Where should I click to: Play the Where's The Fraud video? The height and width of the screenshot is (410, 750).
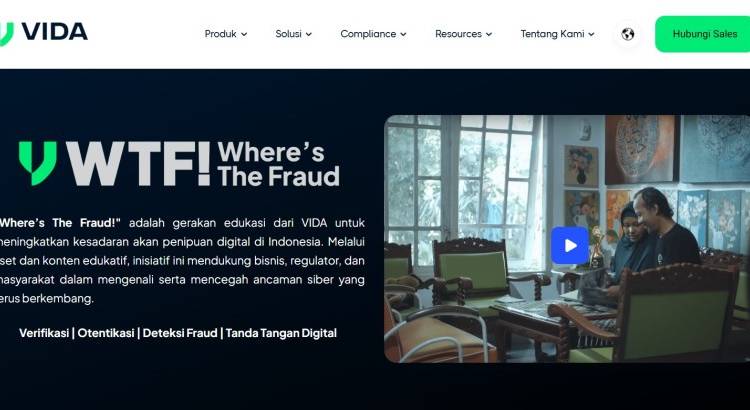pyautogui.click(x=570, y=245)
